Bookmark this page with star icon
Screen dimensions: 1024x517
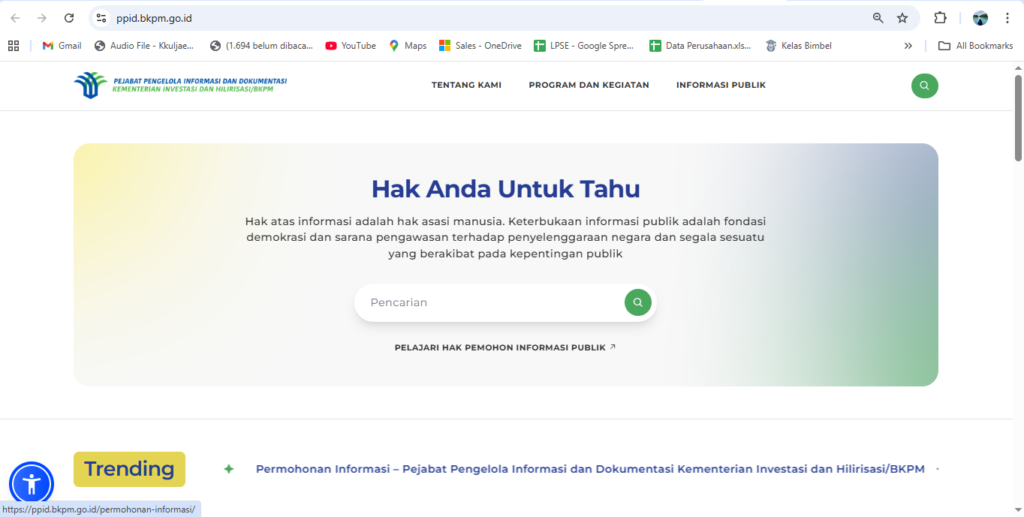coord(902,18)
